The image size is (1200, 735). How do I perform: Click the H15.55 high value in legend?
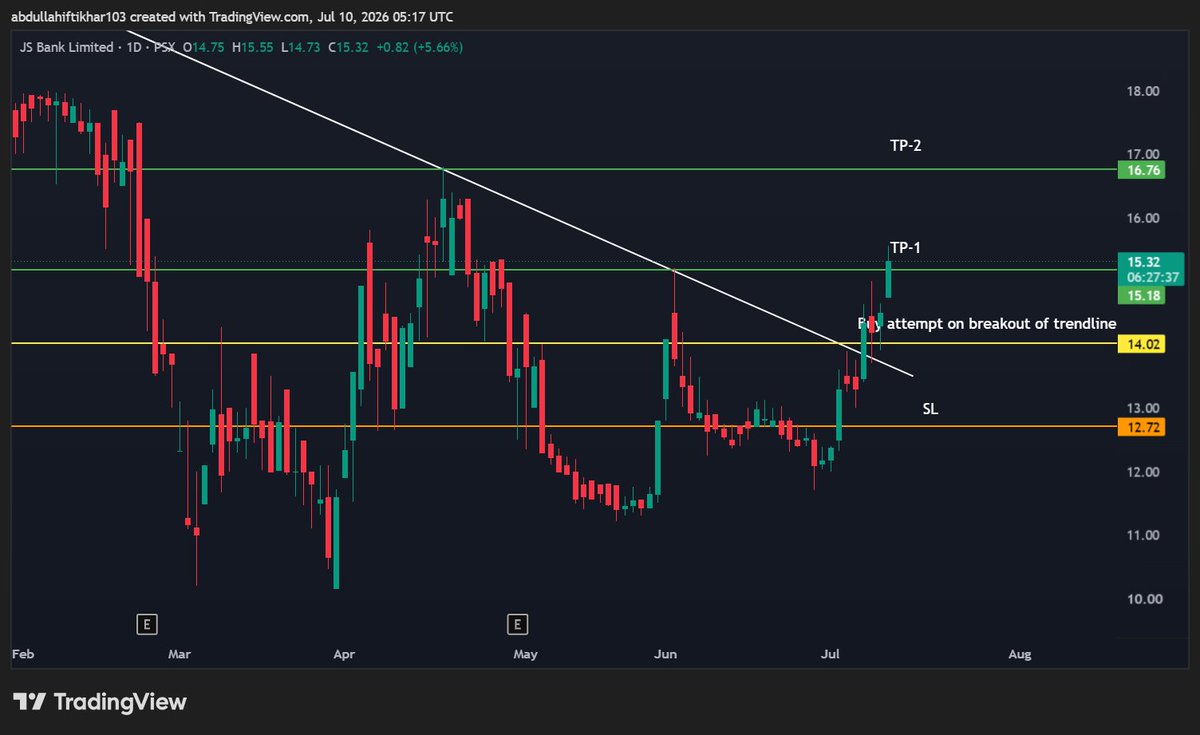(x=254, y=47)
